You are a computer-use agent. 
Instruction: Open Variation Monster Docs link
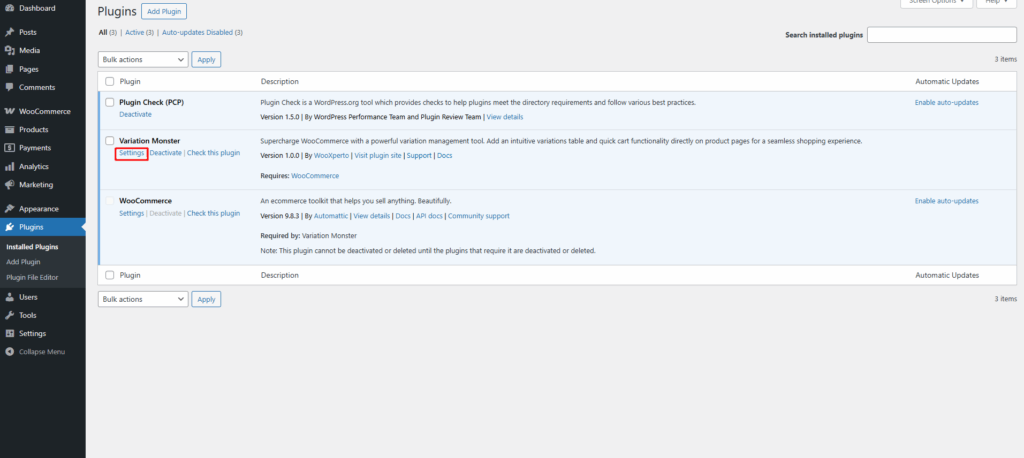pos(445,156)
